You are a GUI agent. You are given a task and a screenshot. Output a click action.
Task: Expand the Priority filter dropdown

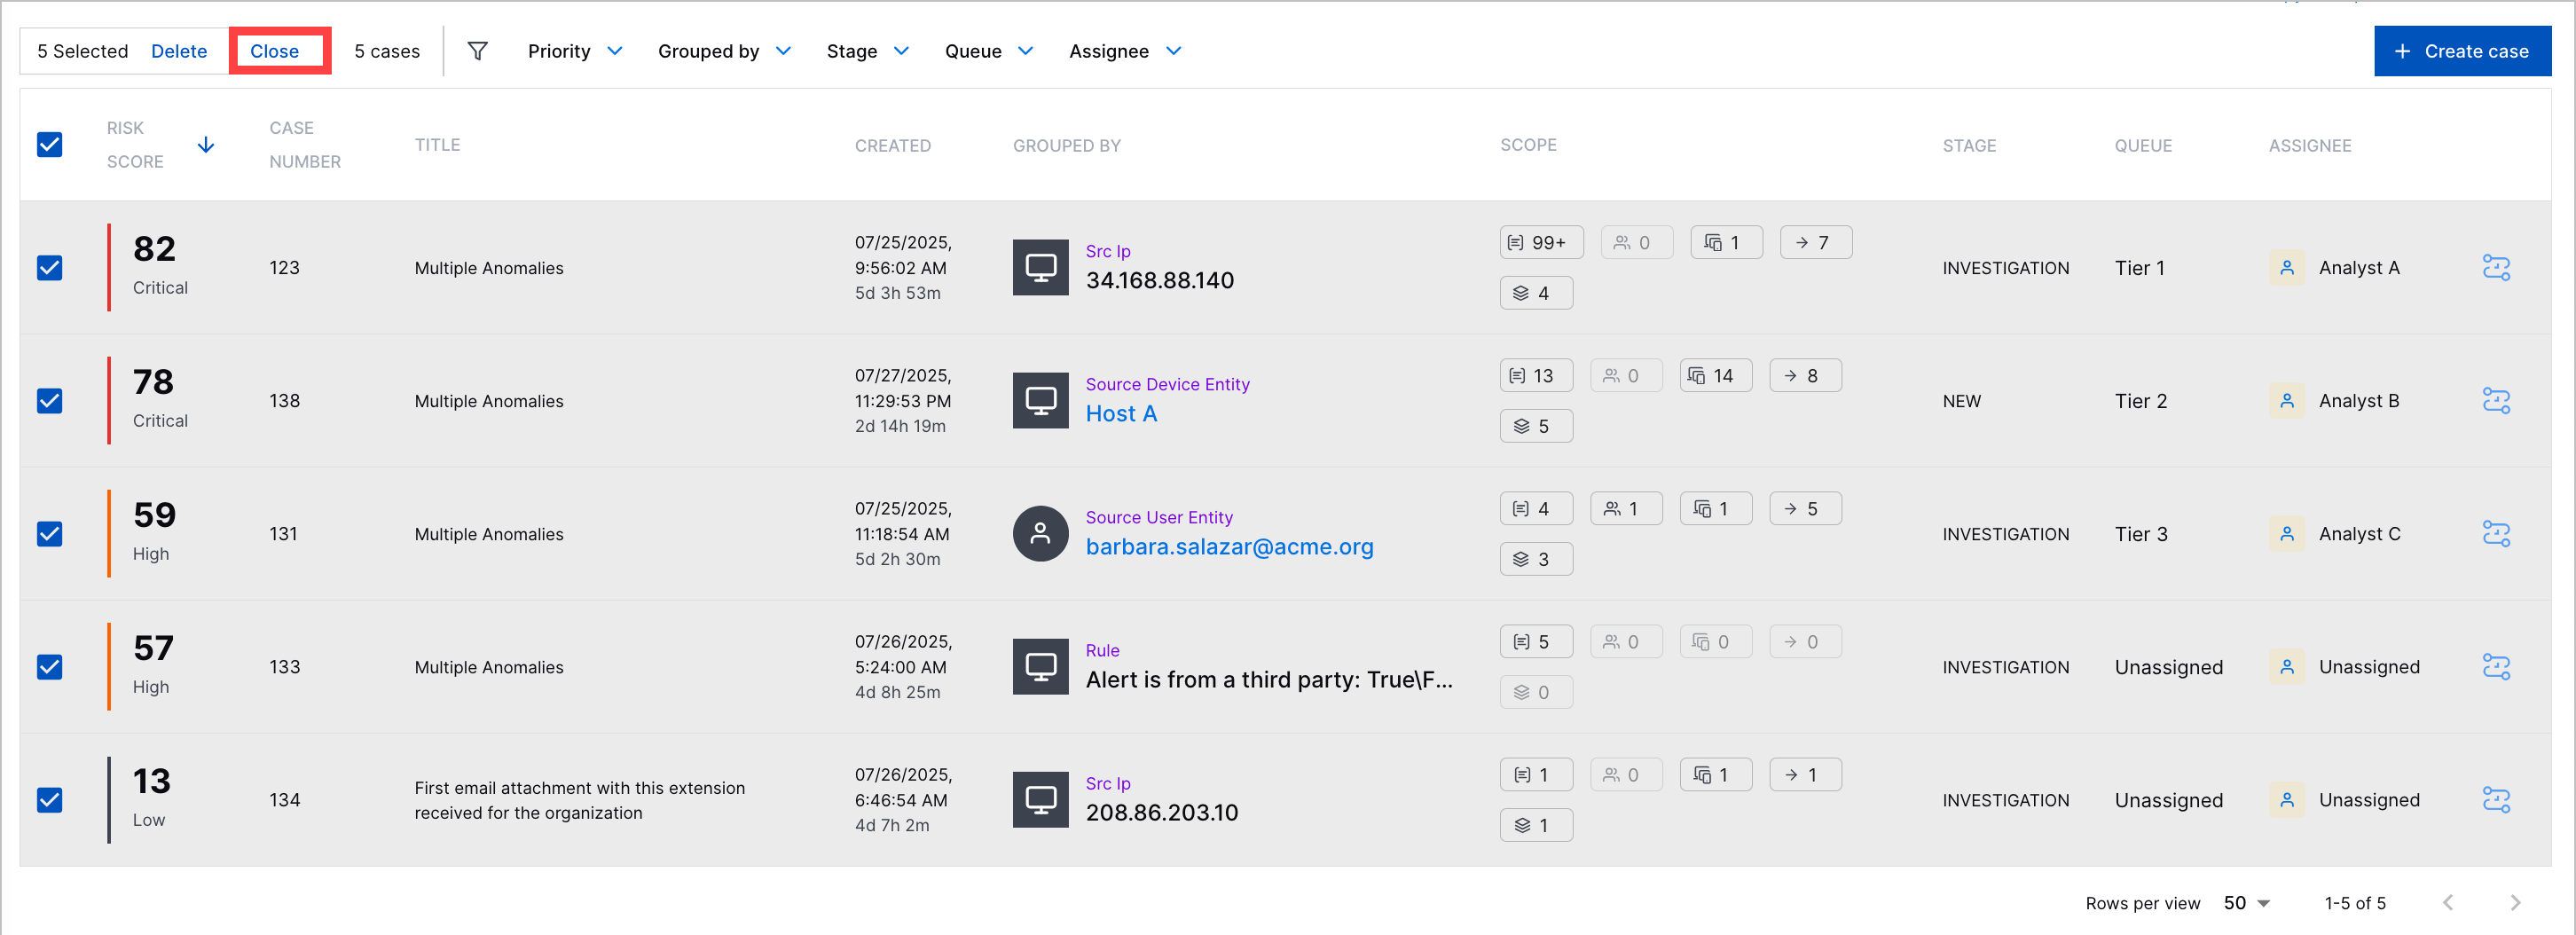575,51
